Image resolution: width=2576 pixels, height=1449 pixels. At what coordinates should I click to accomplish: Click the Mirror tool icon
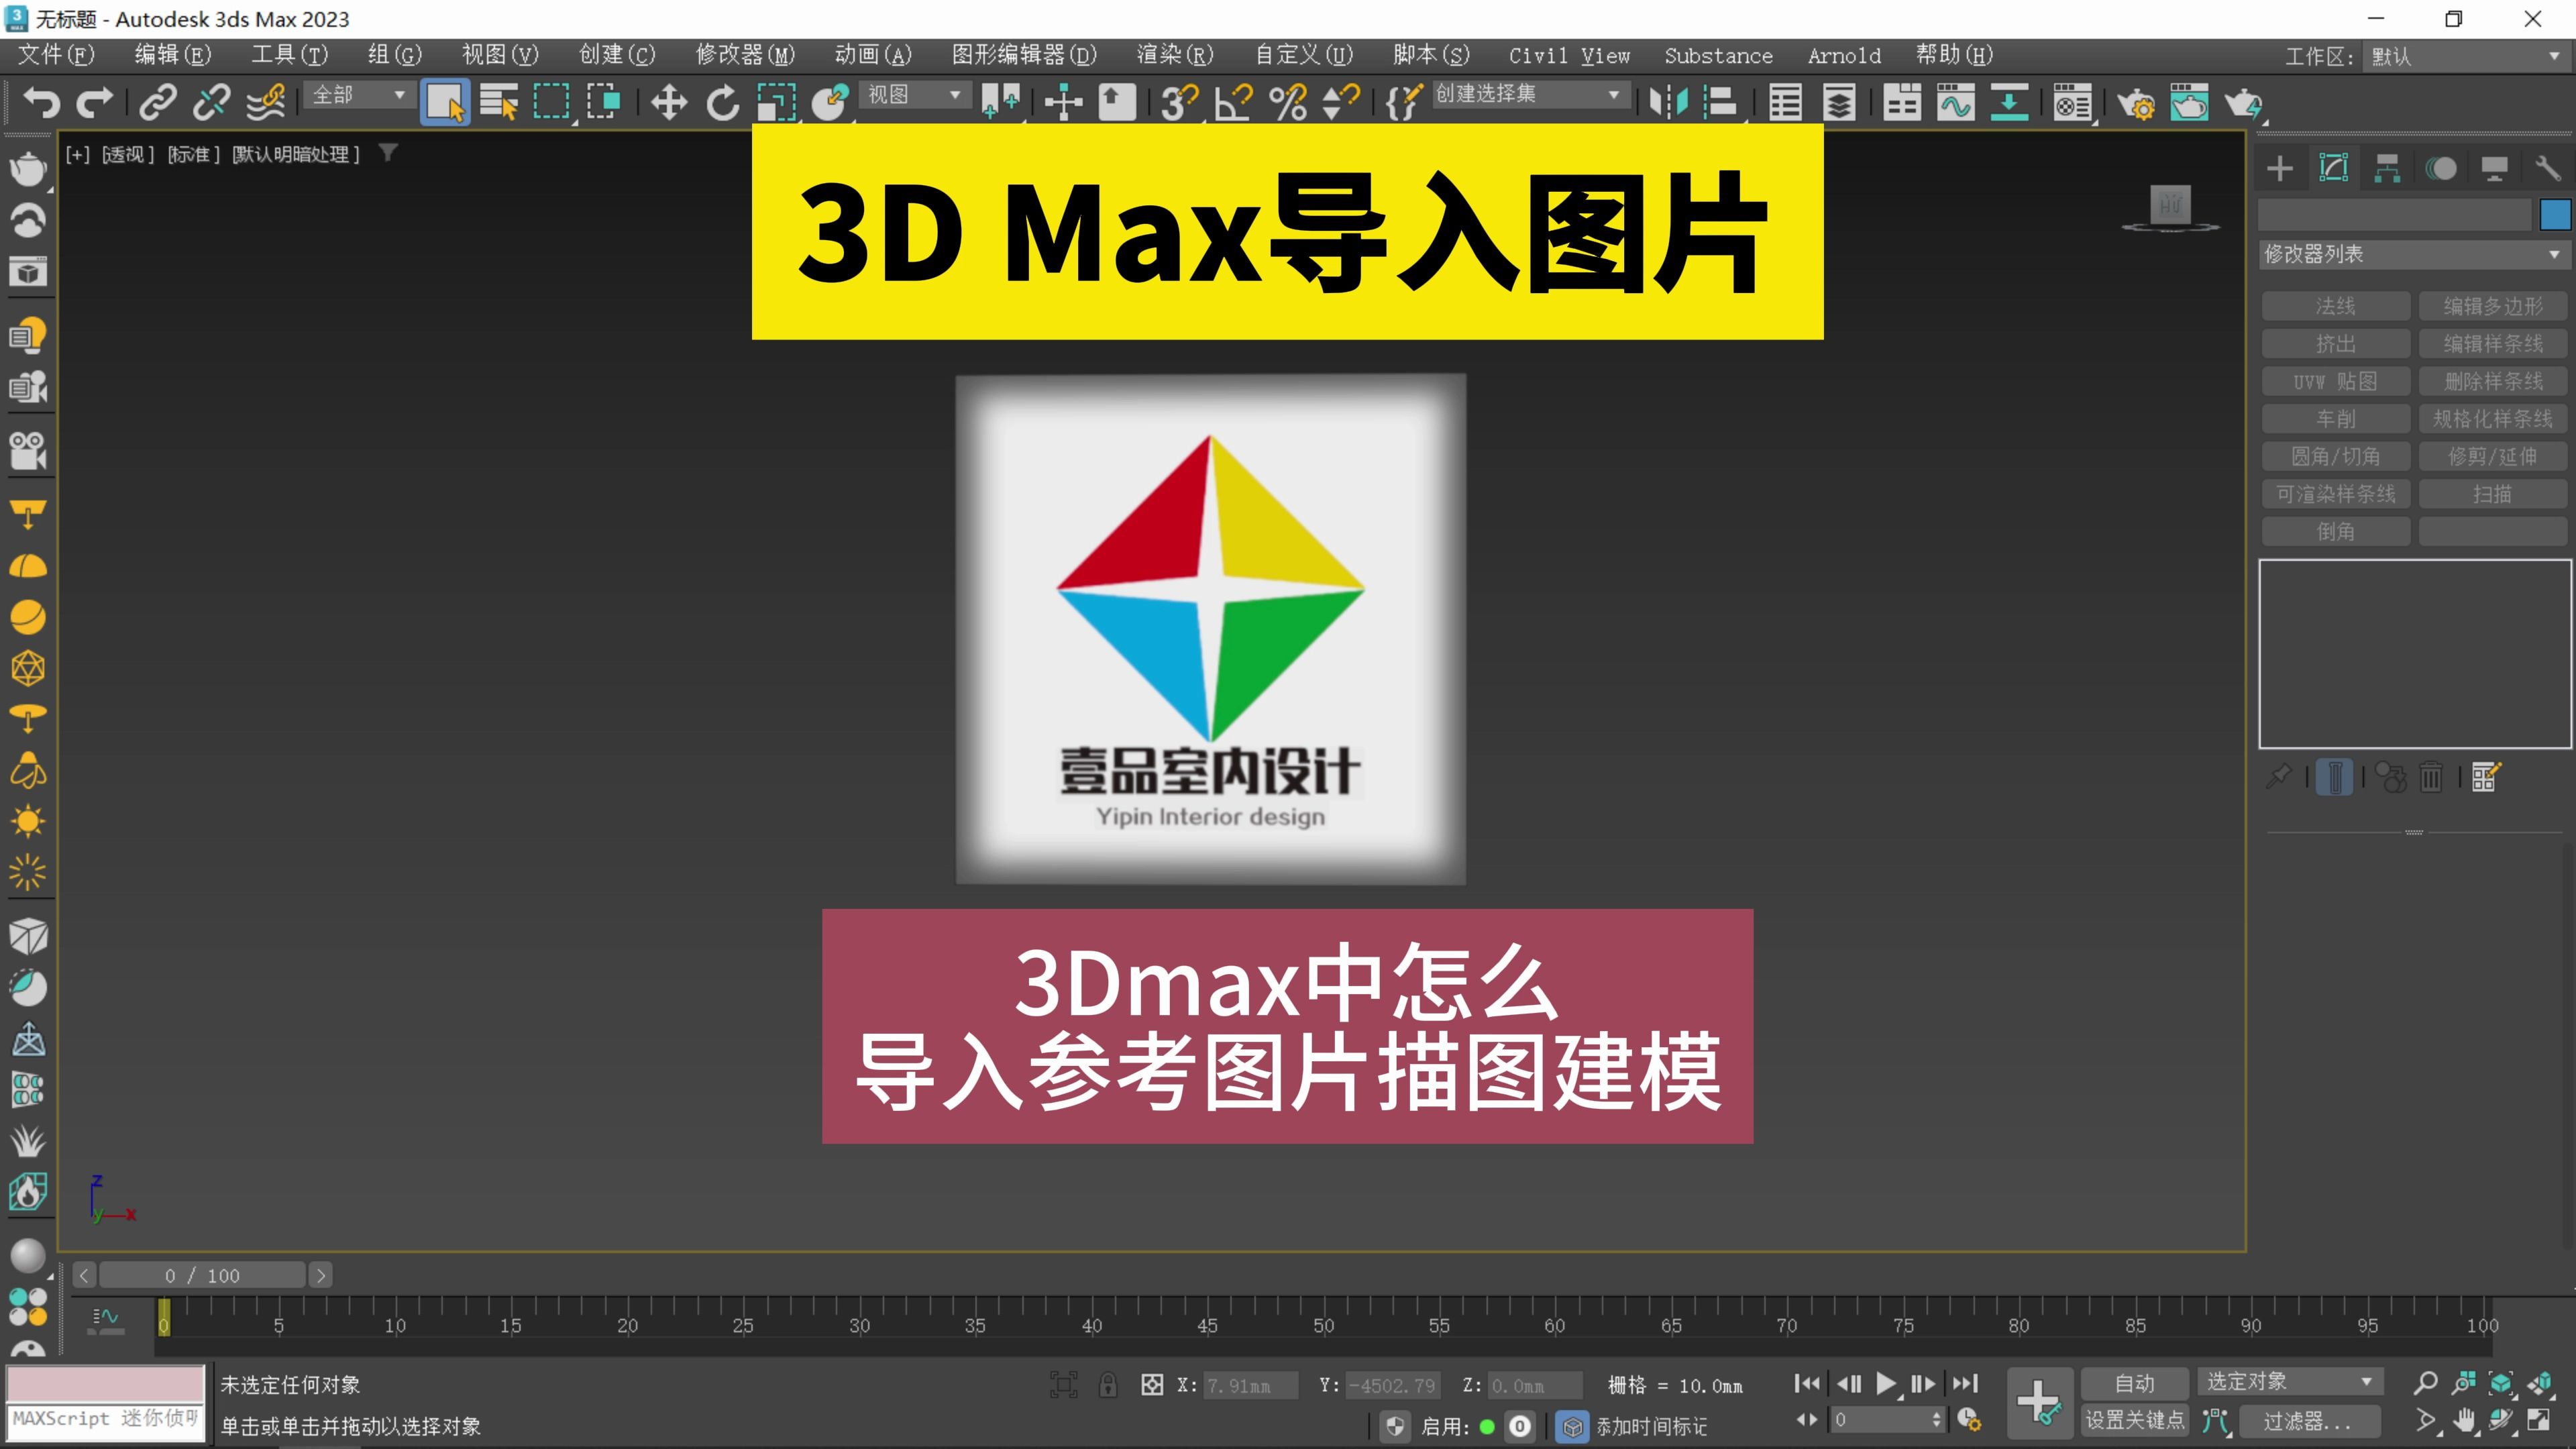click(1668, 102)
